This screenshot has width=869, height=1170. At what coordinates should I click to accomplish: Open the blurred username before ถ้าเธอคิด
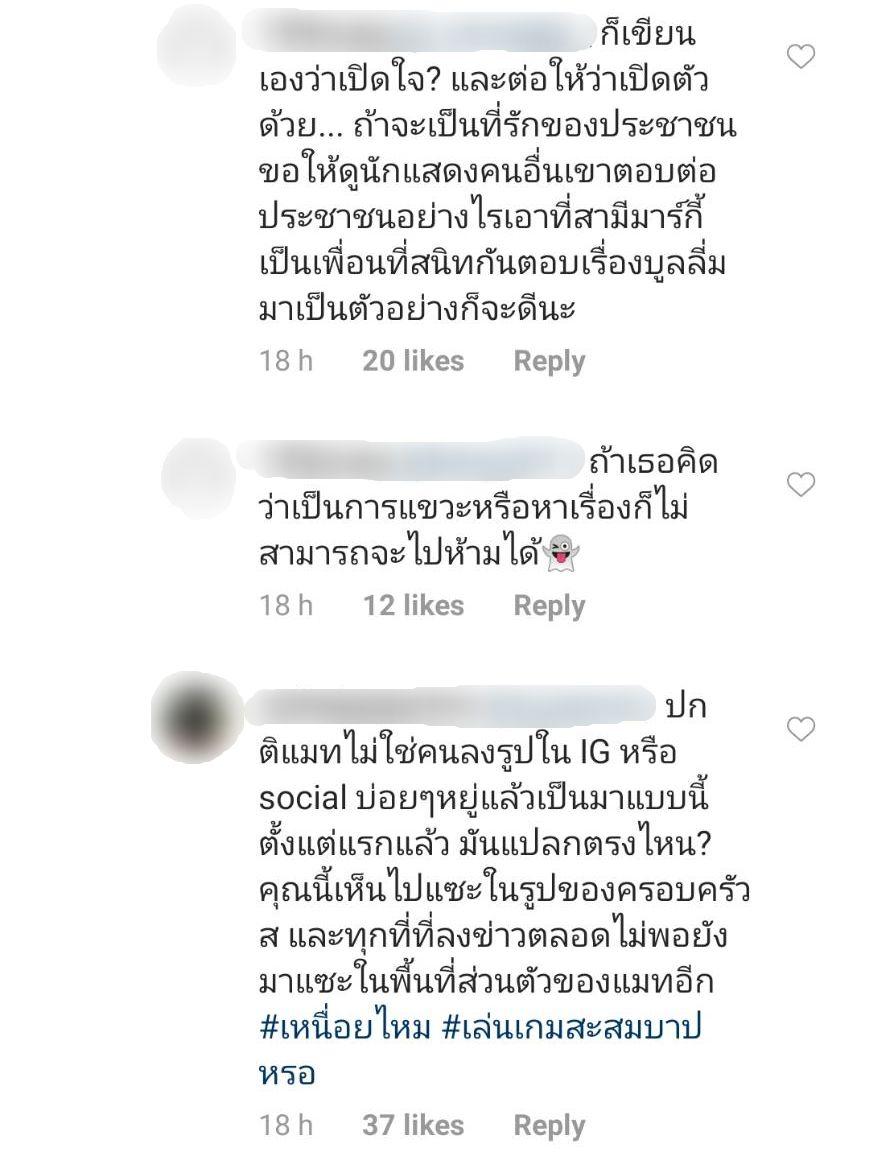pyautogui.click(x=412, y=462)
